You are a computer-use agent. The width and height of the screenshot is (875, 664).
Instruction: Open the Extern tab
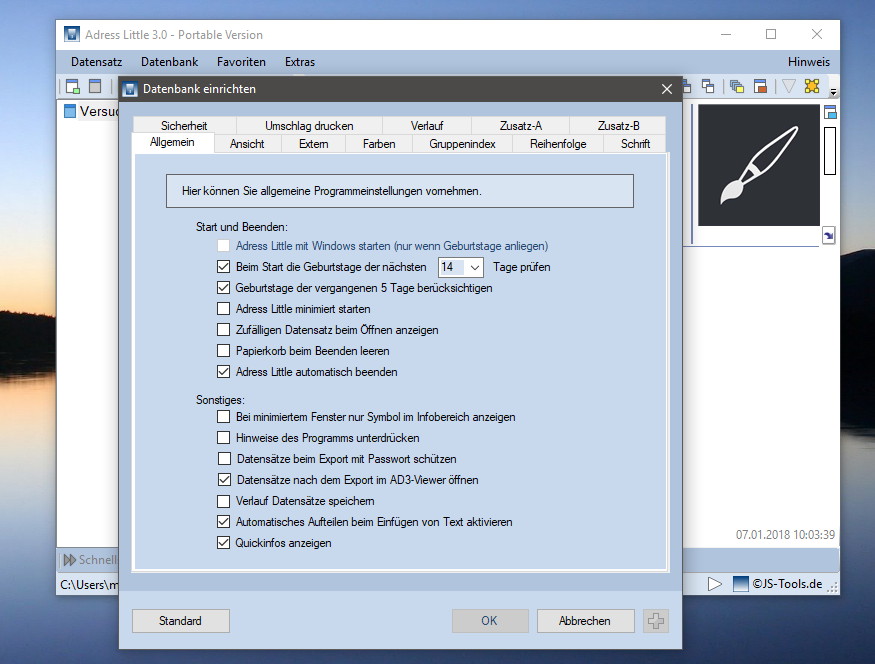(314, 144)
